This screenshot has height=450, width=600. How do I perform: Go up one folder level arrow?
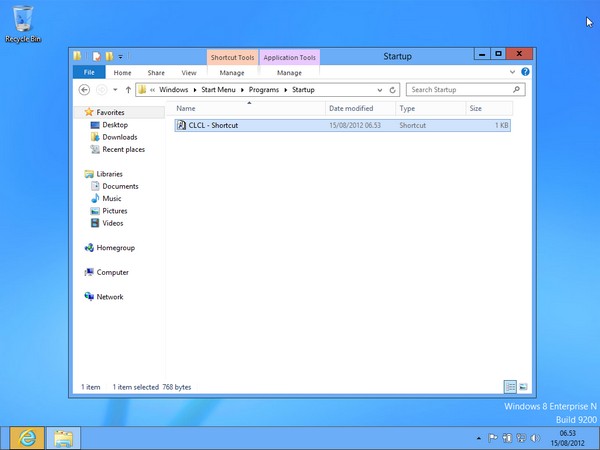(x=128, y=90)
